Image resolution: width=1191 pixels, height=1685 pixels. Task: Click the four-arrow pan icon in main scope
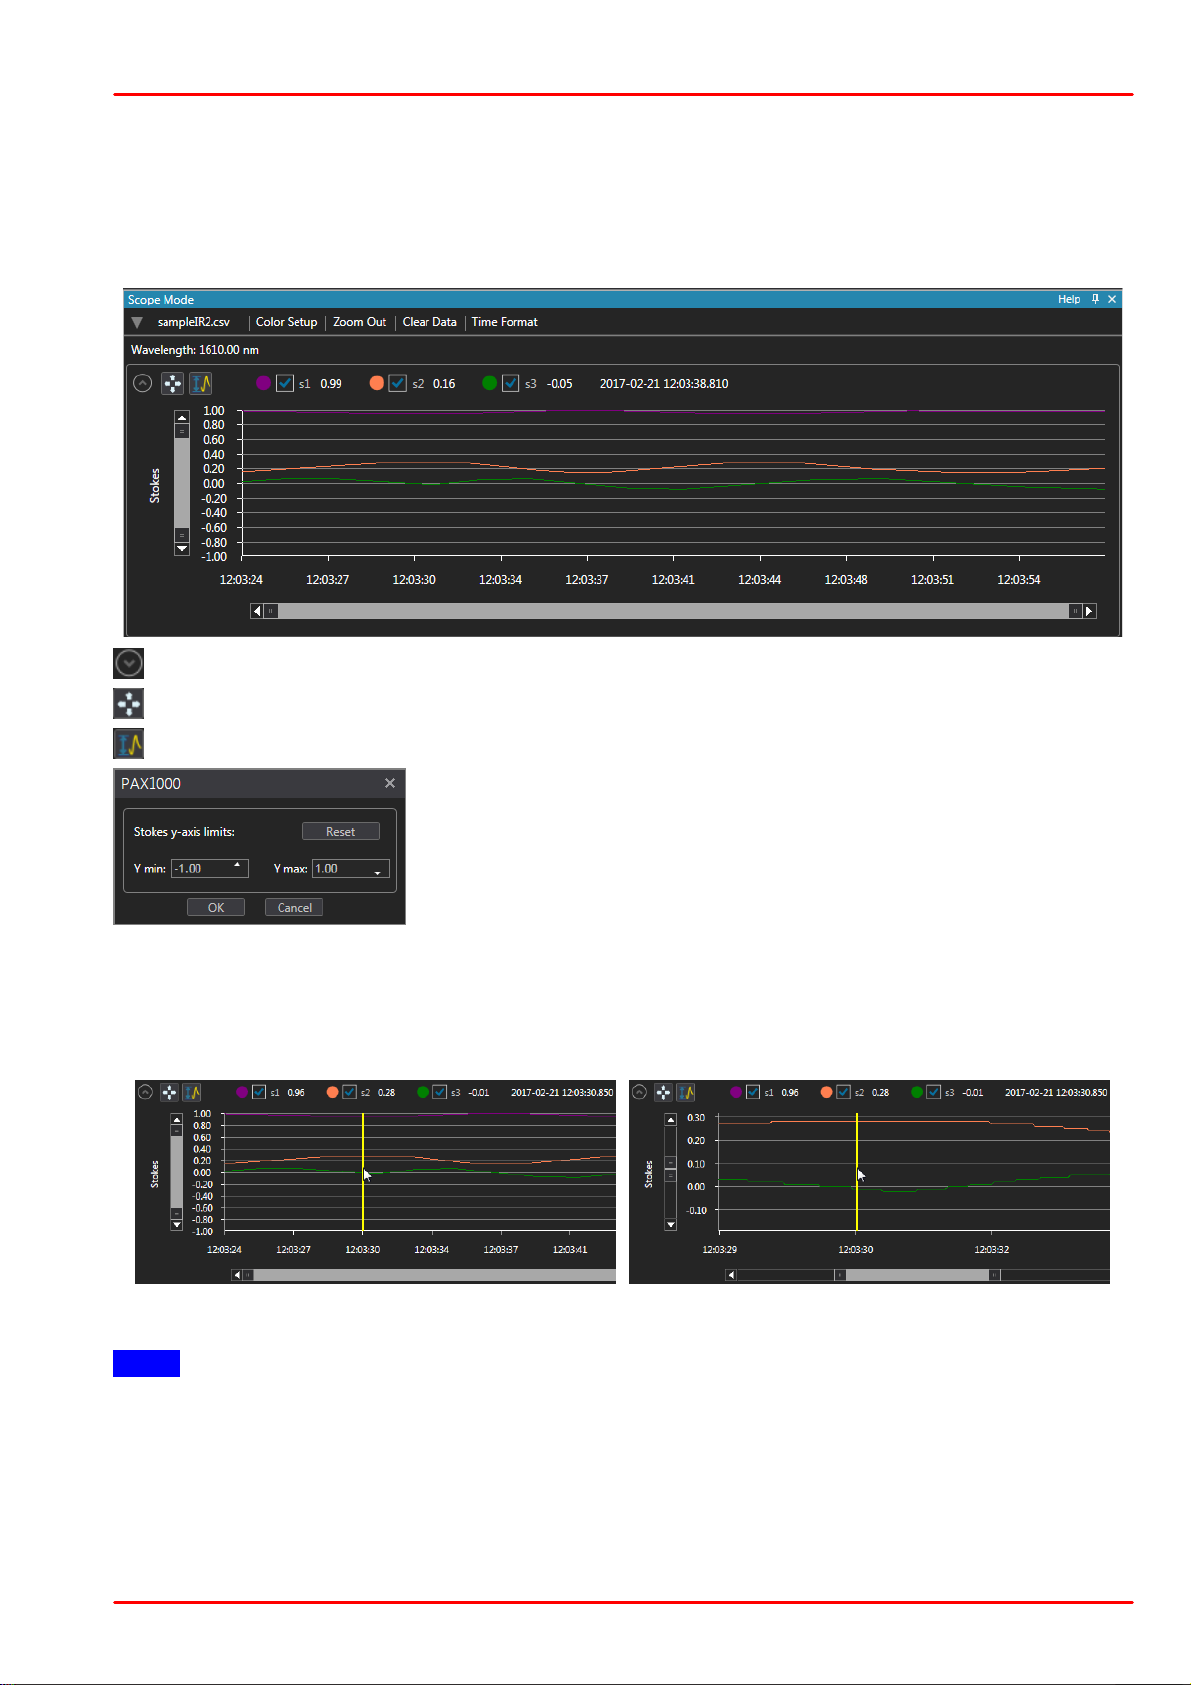point(173,383)
